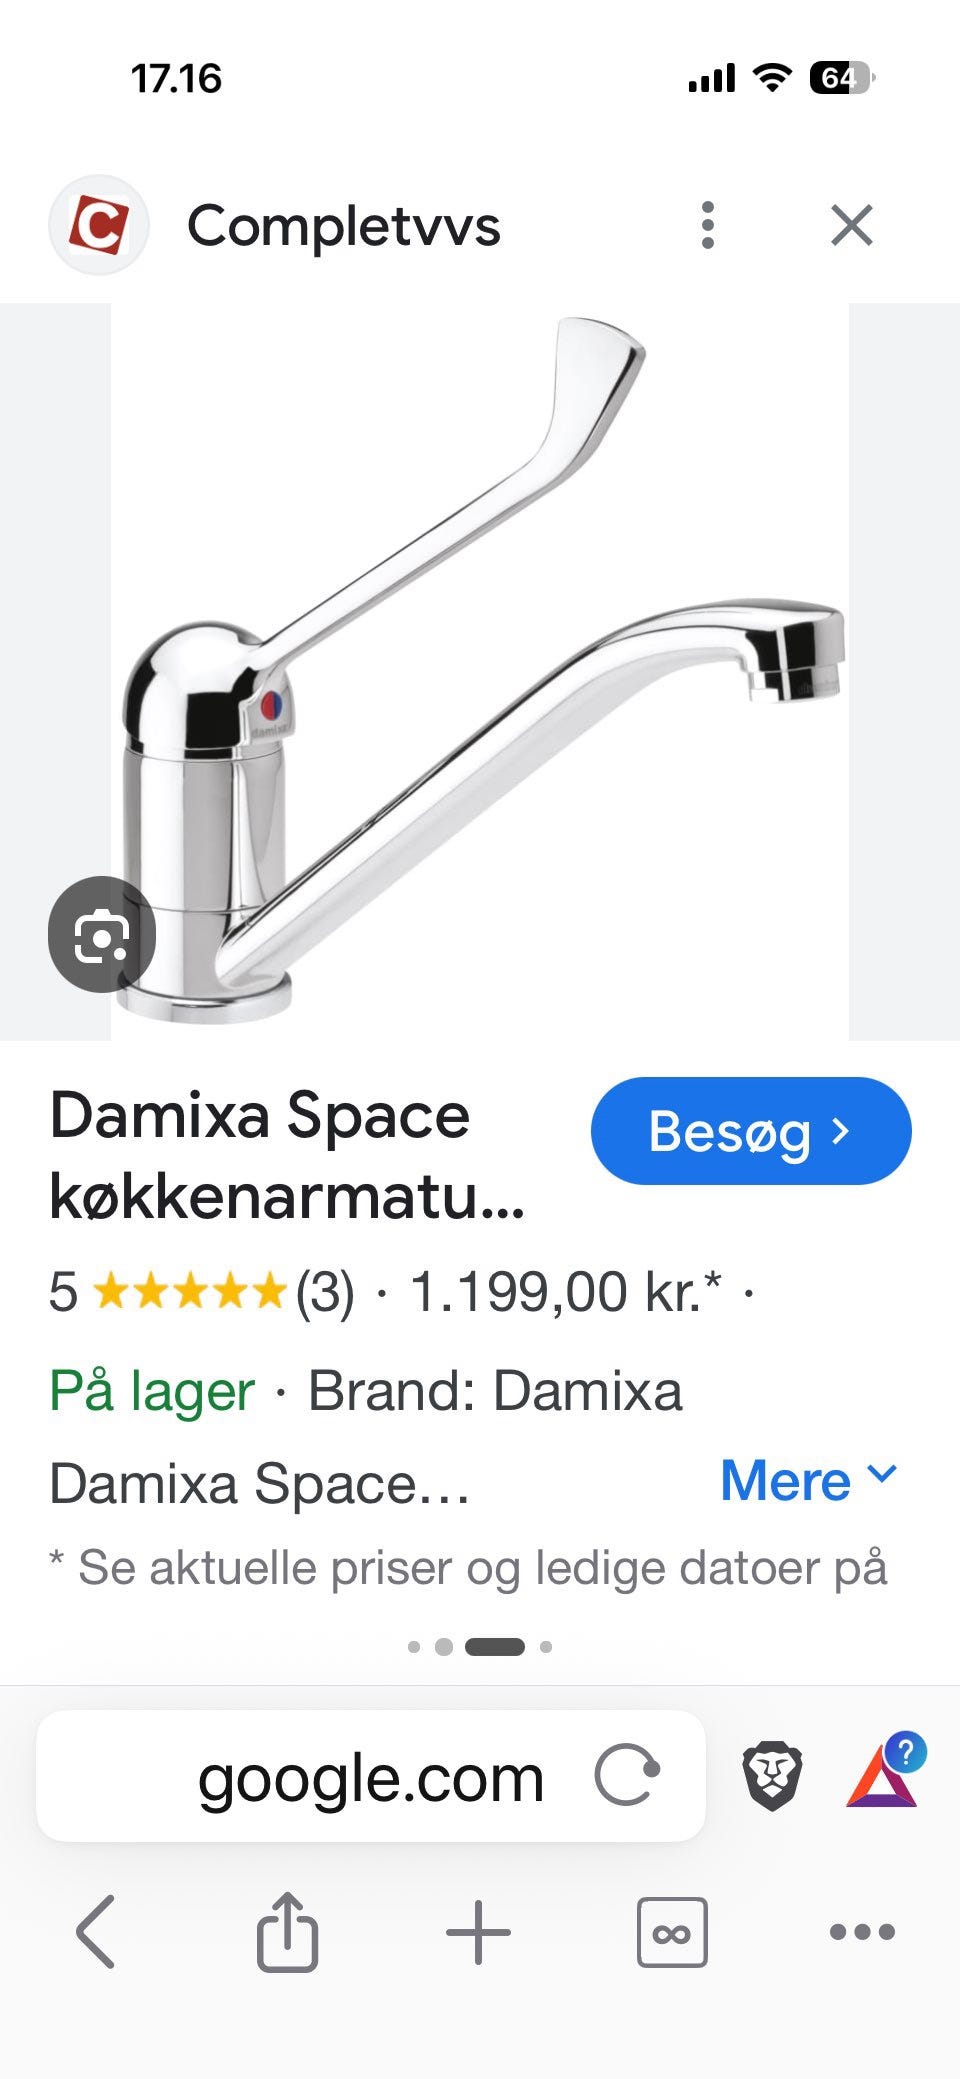960x2079 pixels.
Task: Tap the google.com address bar
Action: (x=371, y=1776)
